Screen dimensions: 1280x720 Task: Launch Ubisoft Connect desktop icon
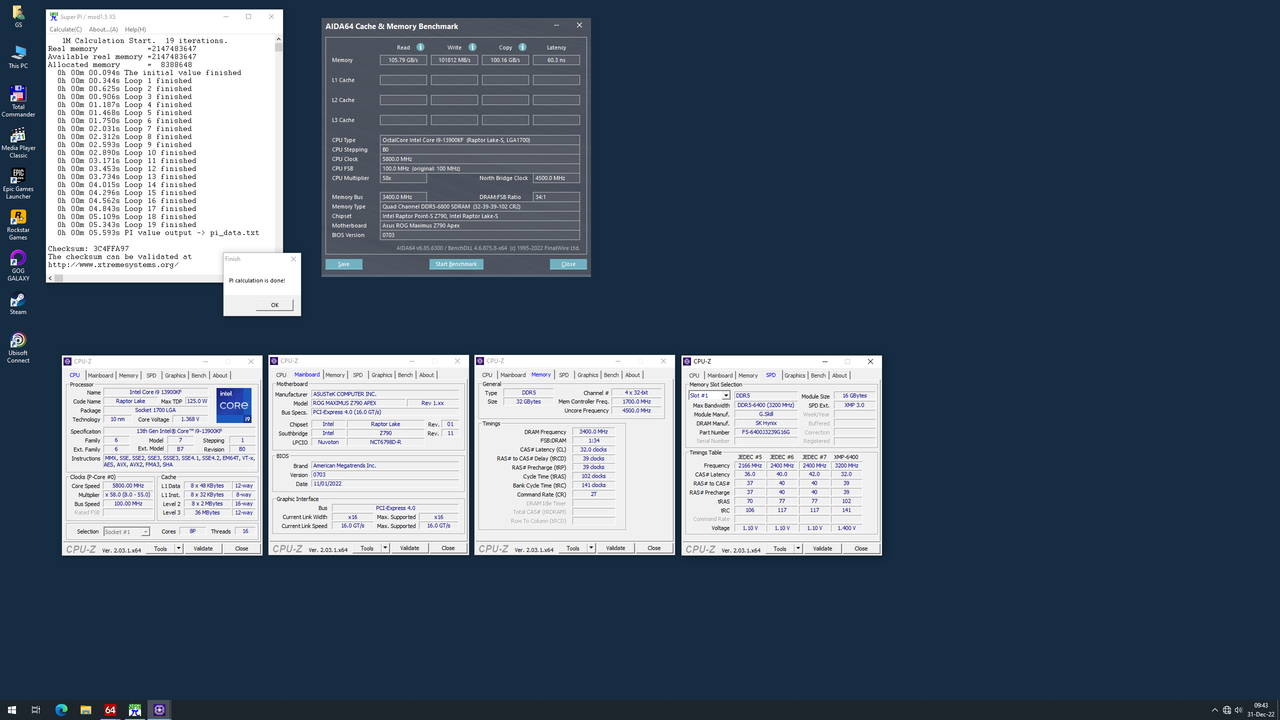18,347
